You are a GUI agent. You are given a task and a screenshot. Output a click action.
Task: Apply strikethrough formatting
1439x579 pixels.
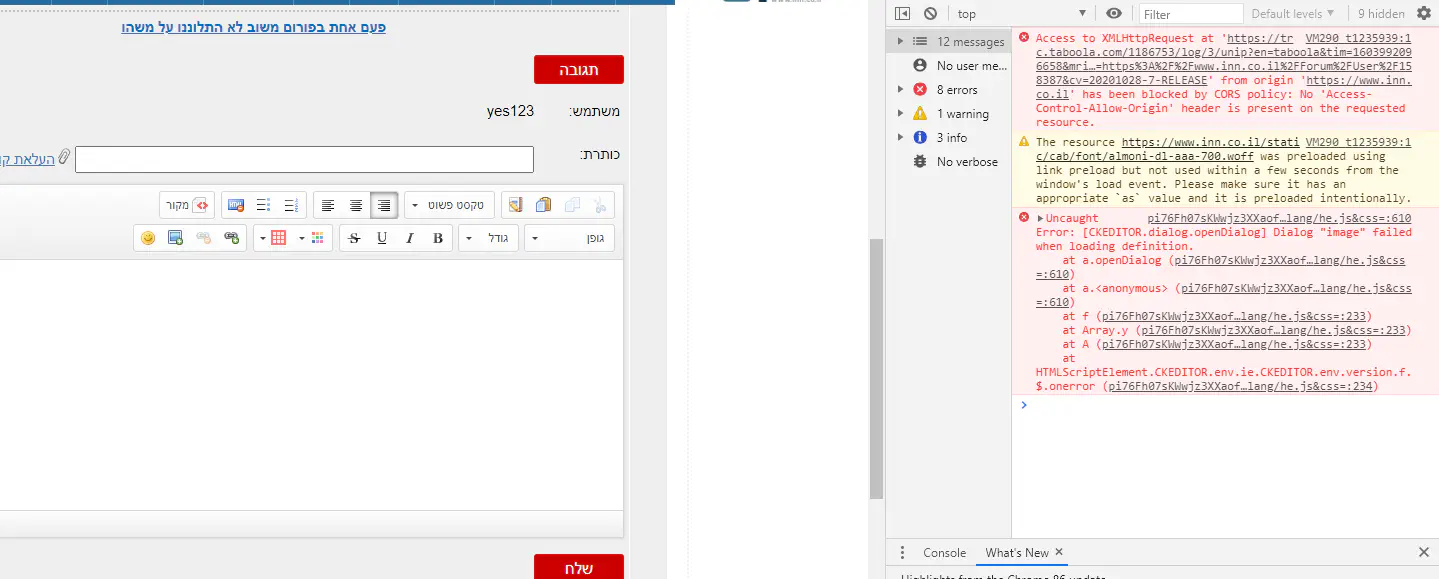click(353, 238)
